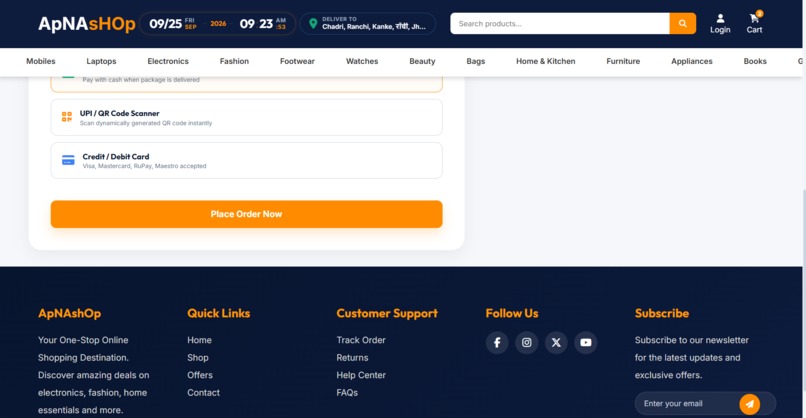This screenshot has height=418, width=806.
Task: Open the Beauty category
Action: click(x=422, y=61)
